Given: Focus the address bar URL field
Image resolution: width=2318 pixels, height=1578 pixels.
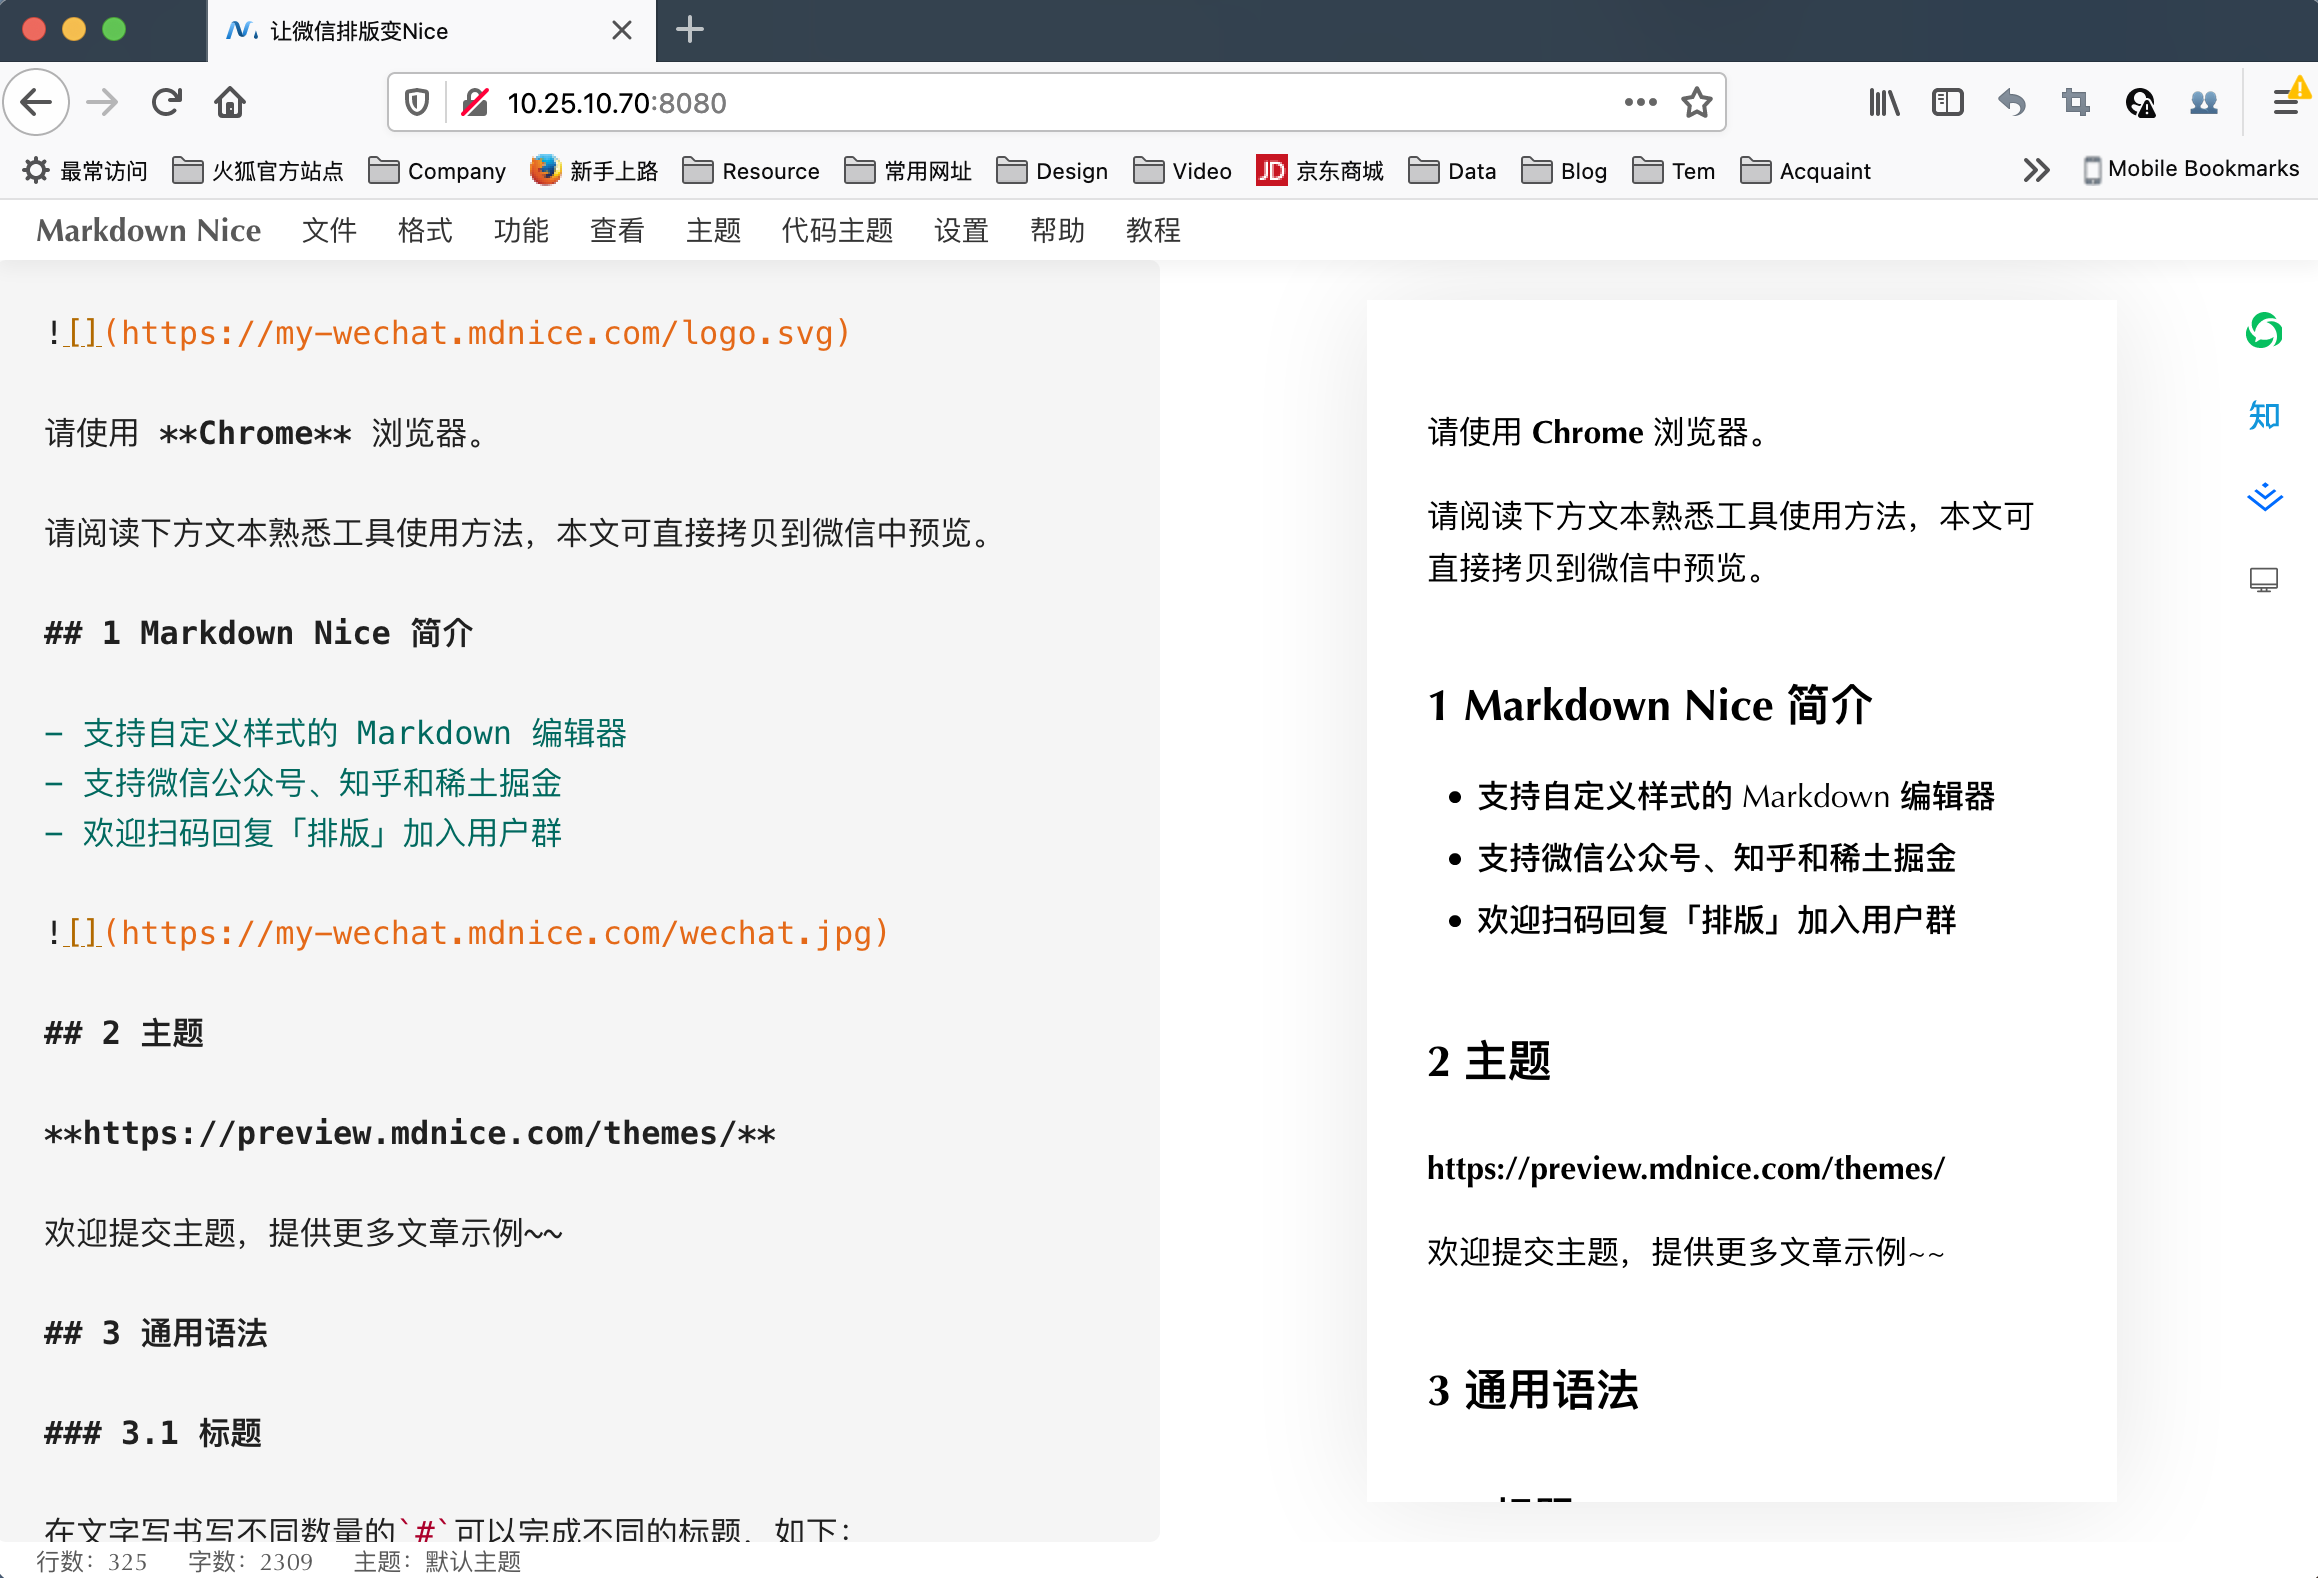Looking at the screenshot, I should [x=1055, y=102].
